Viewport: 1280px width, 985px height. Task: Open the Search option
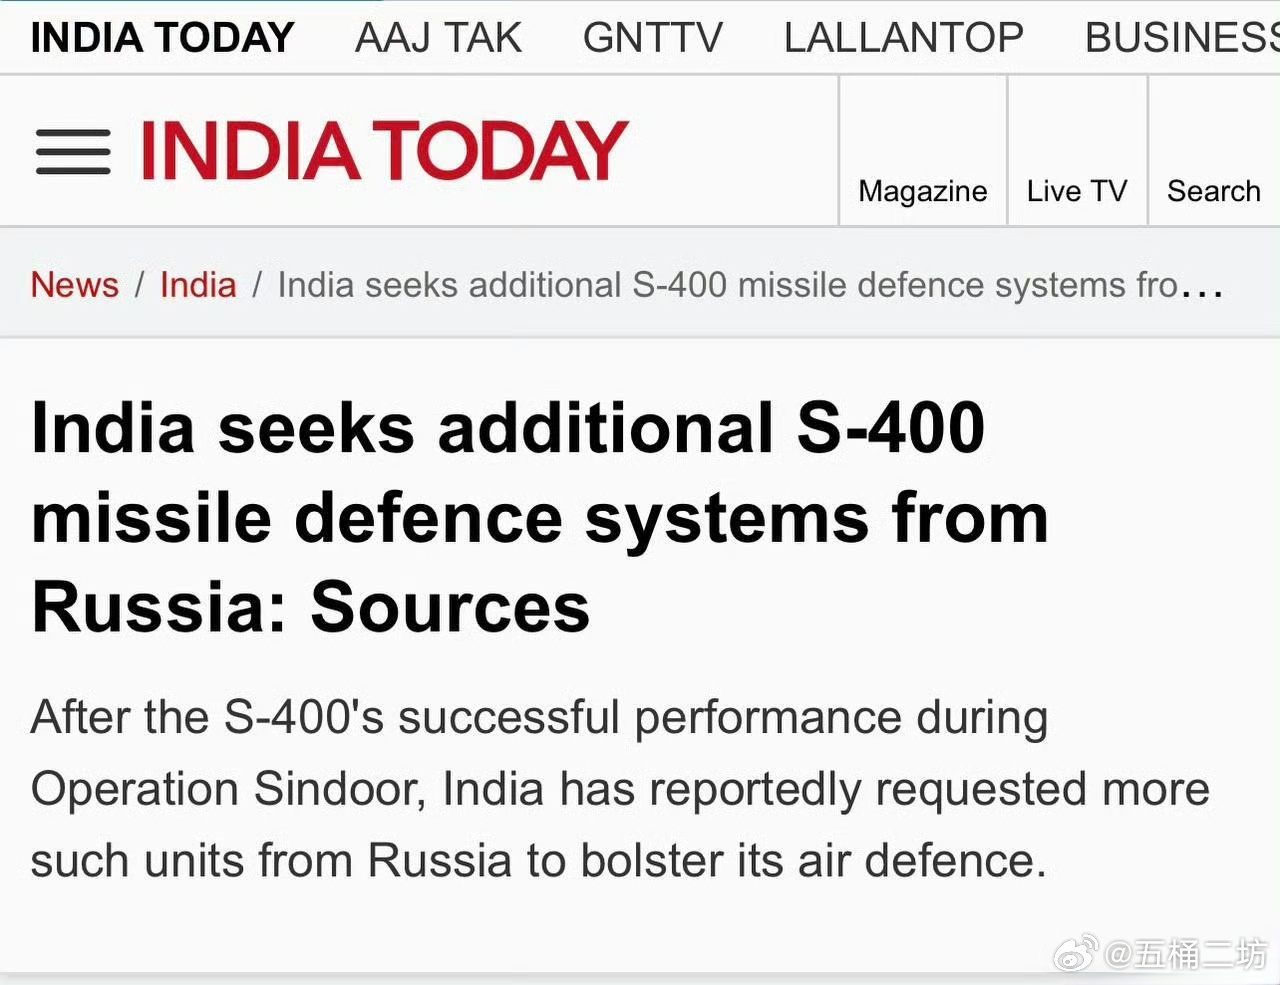(1214, 191)
